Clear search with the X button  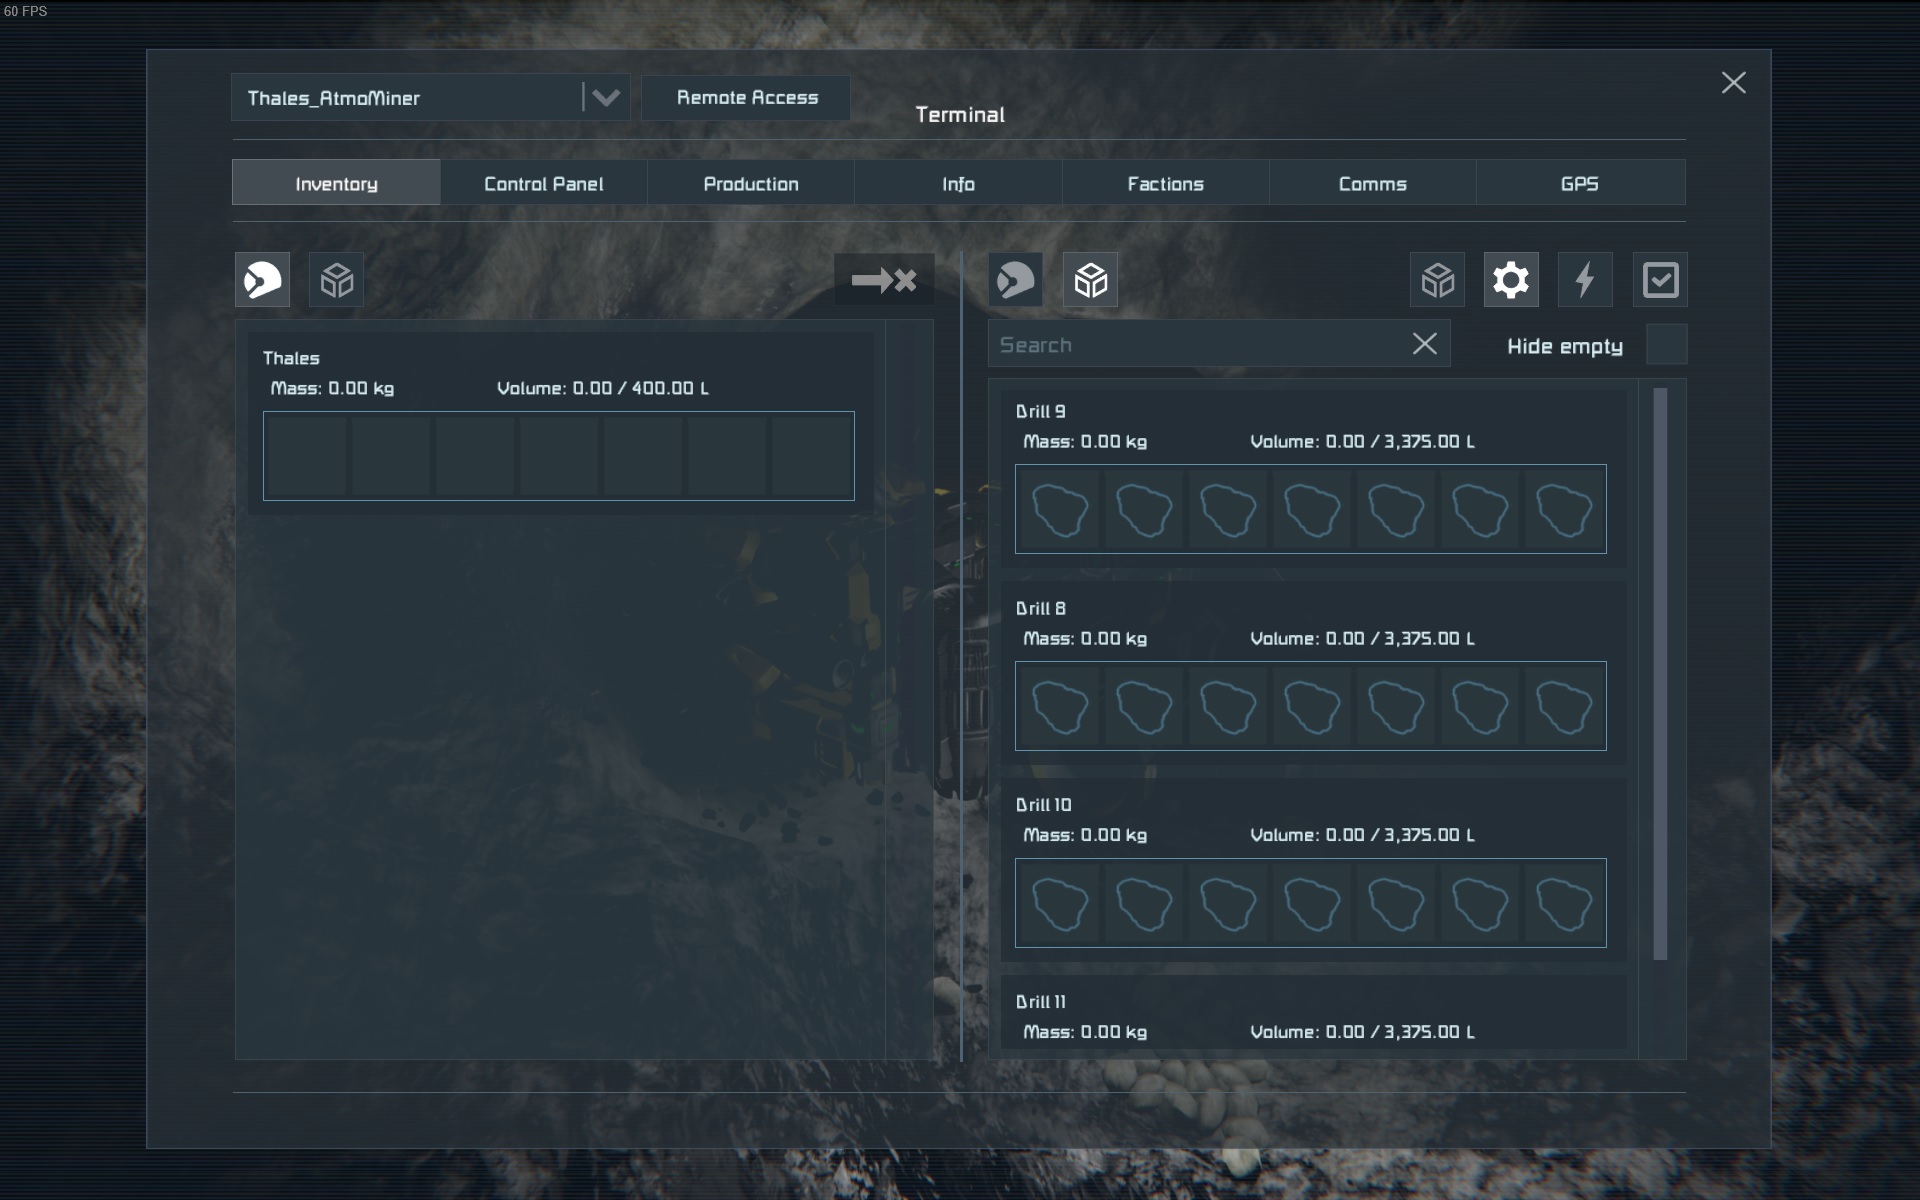point(1424,344)
